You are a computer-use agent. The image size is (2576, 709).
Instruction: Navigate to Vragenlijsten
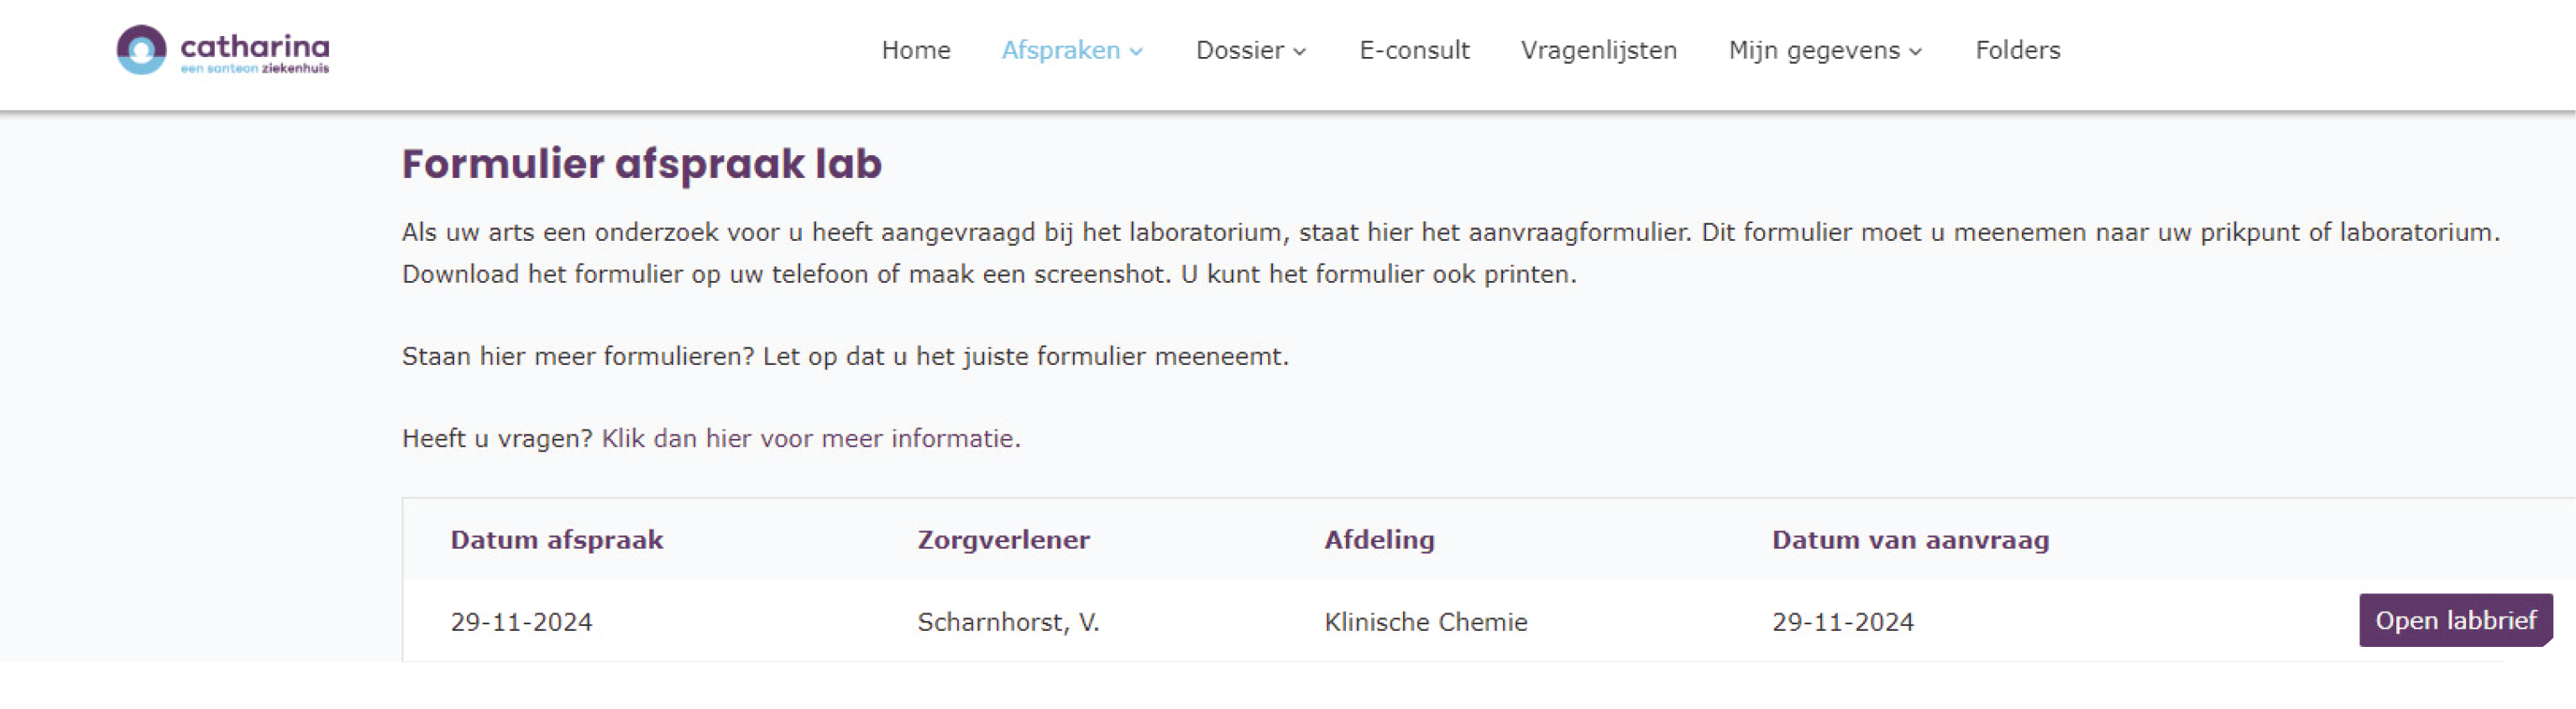point(1598,50)
